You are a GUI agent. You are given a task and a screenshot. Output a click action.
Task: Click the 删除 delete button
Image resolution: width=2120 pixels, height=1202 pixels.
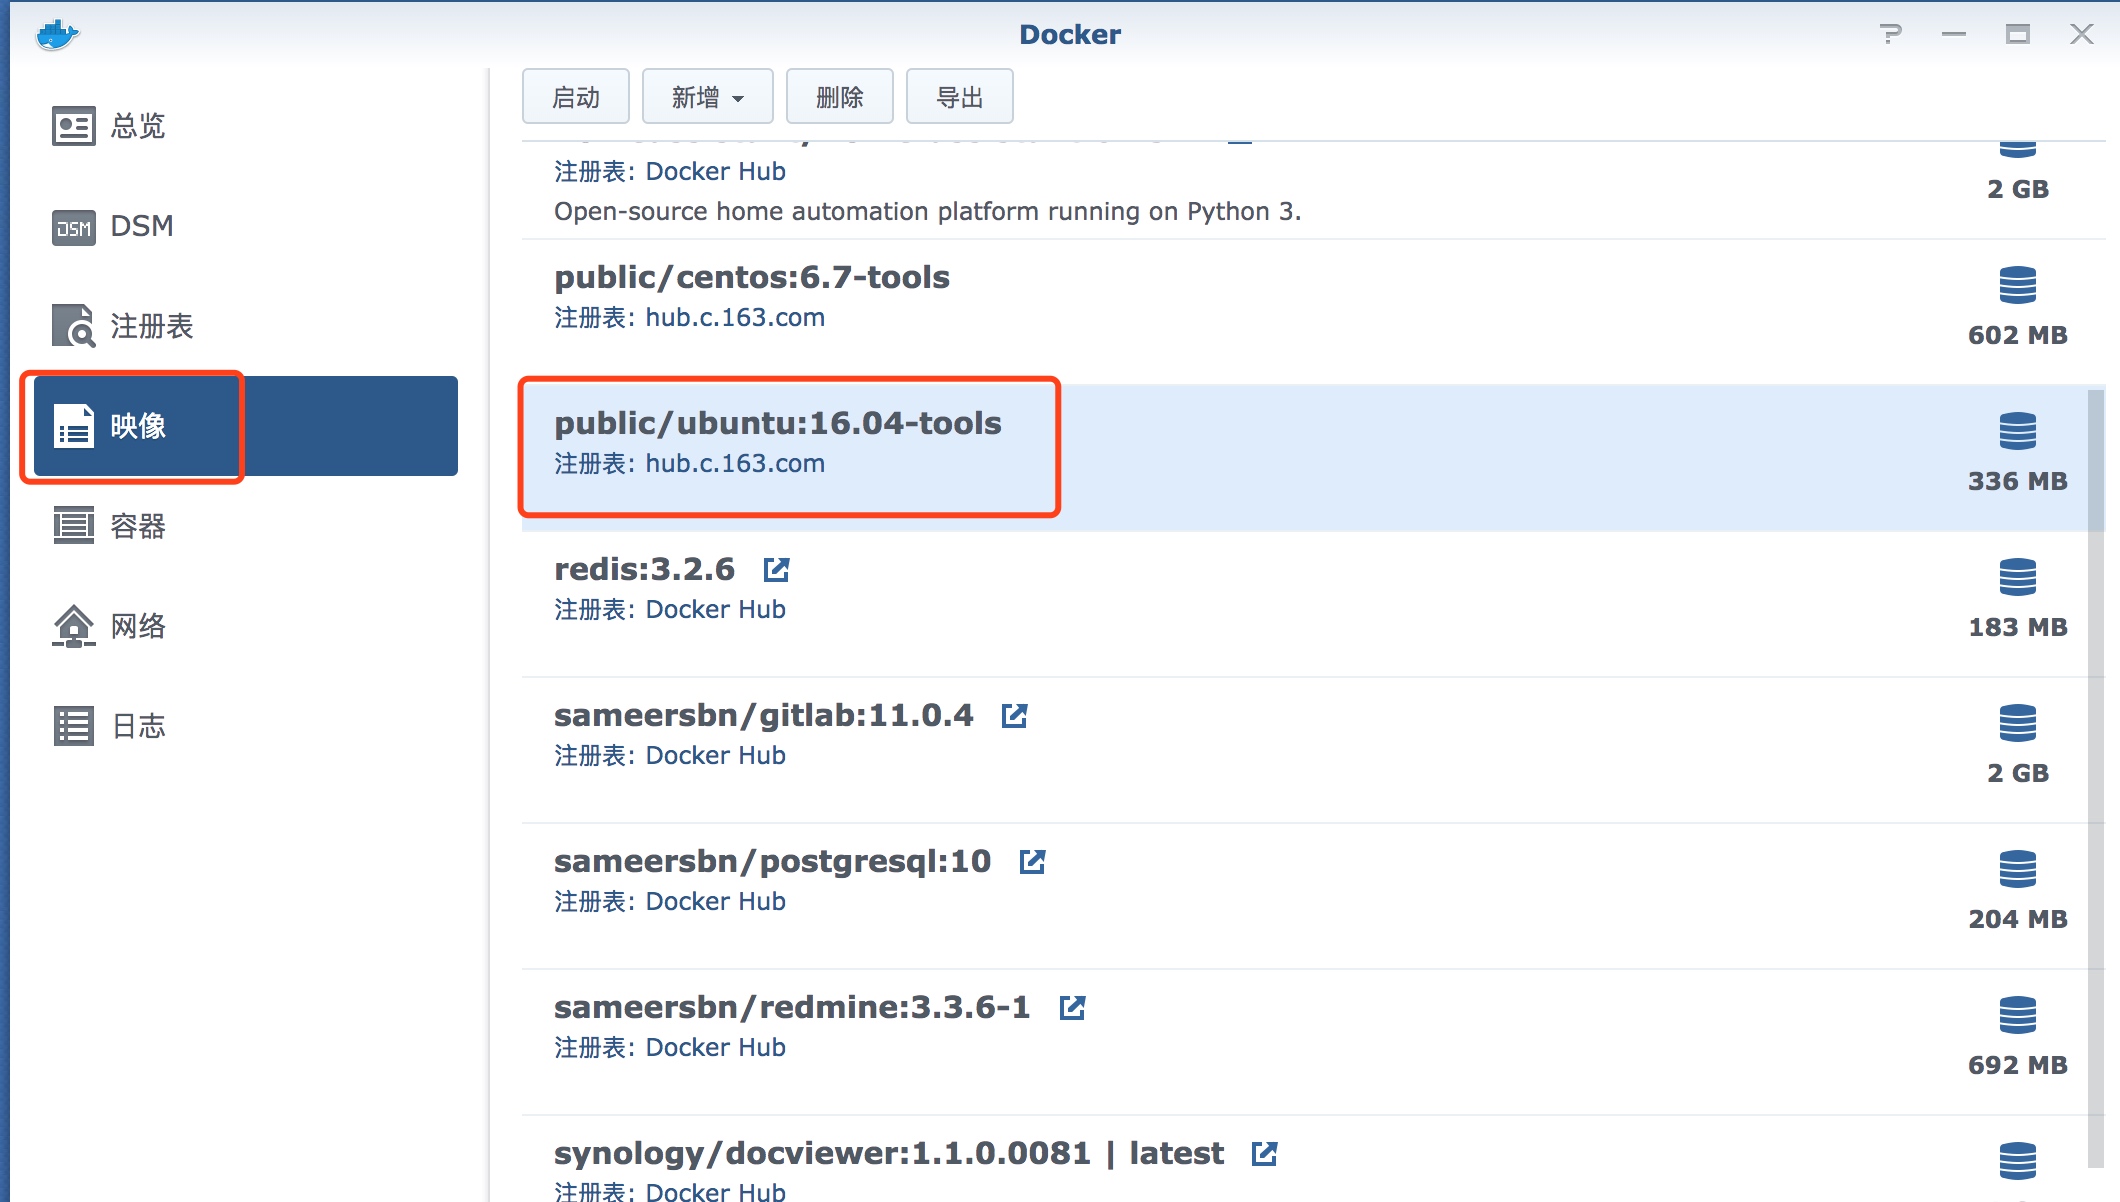point(840,97)
